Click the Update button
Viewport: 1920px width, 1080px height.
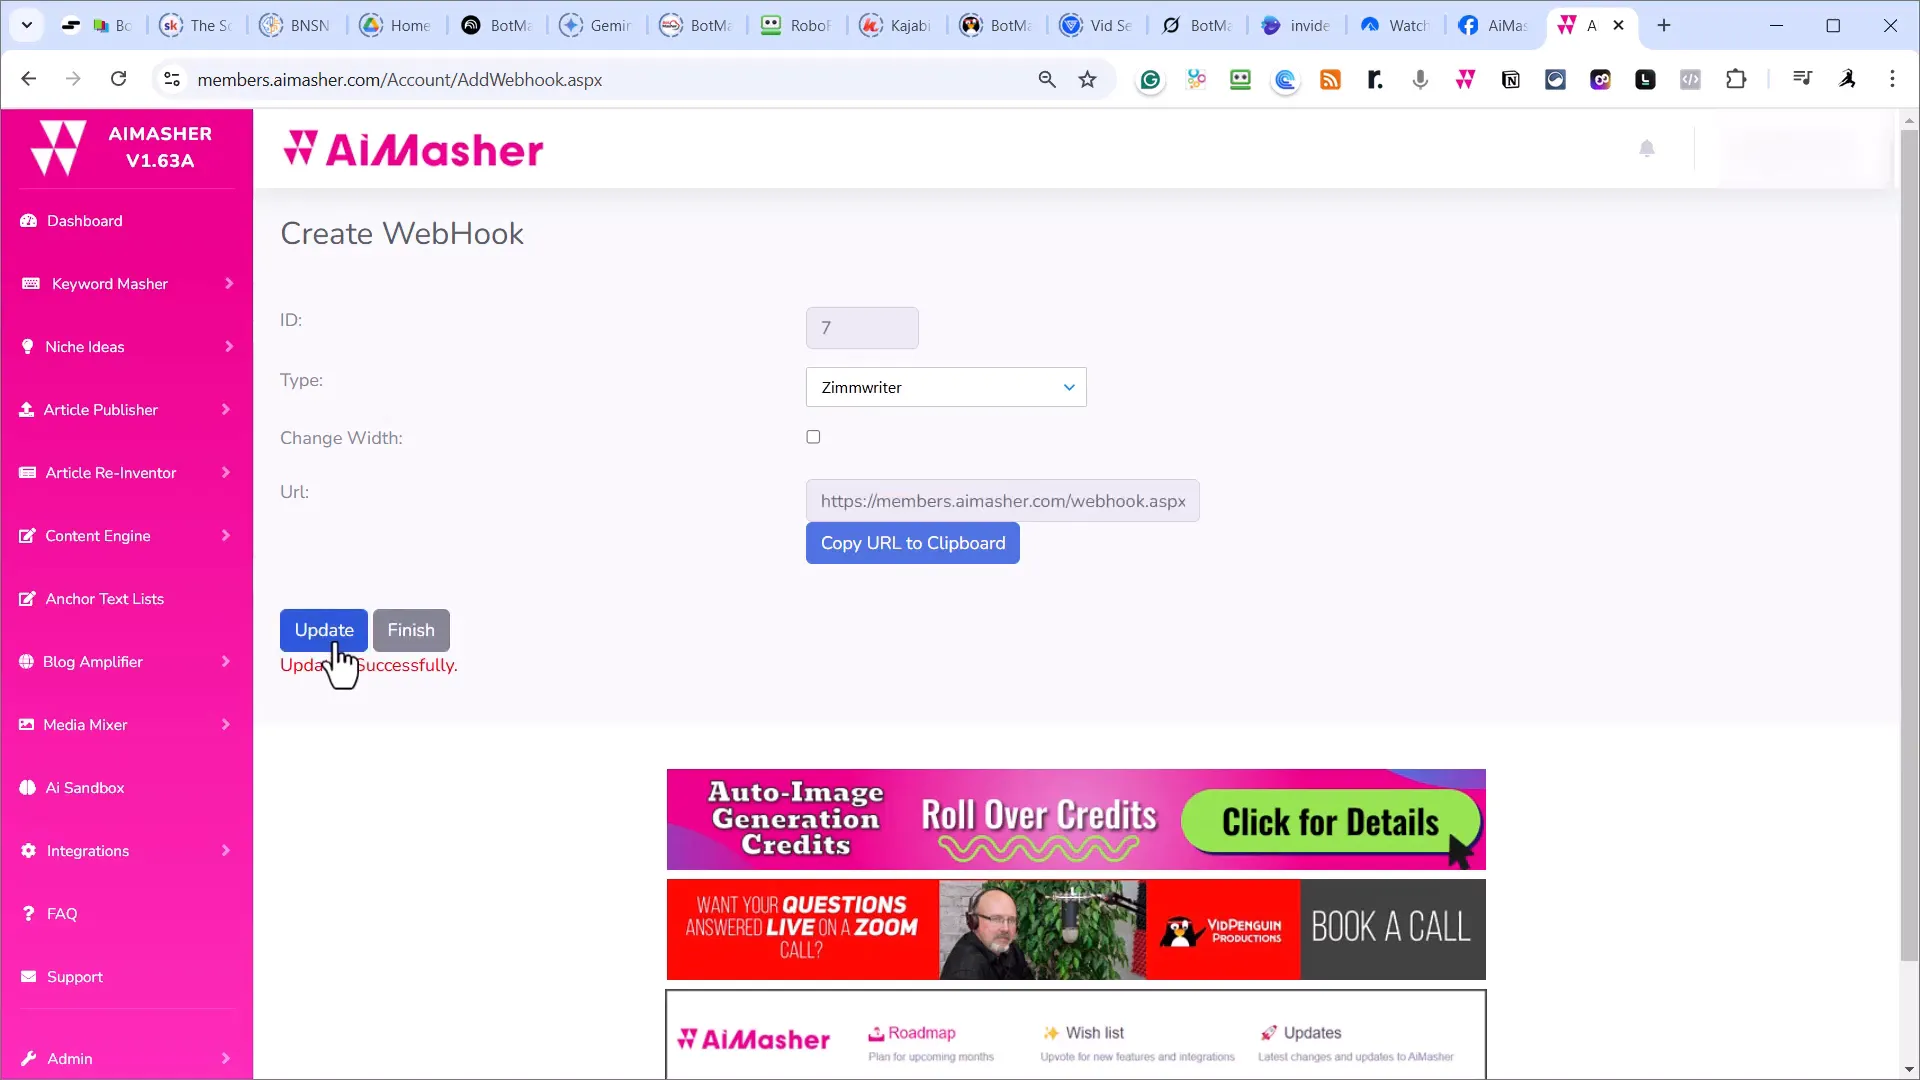pyautogui.click(x=324, y=630)
